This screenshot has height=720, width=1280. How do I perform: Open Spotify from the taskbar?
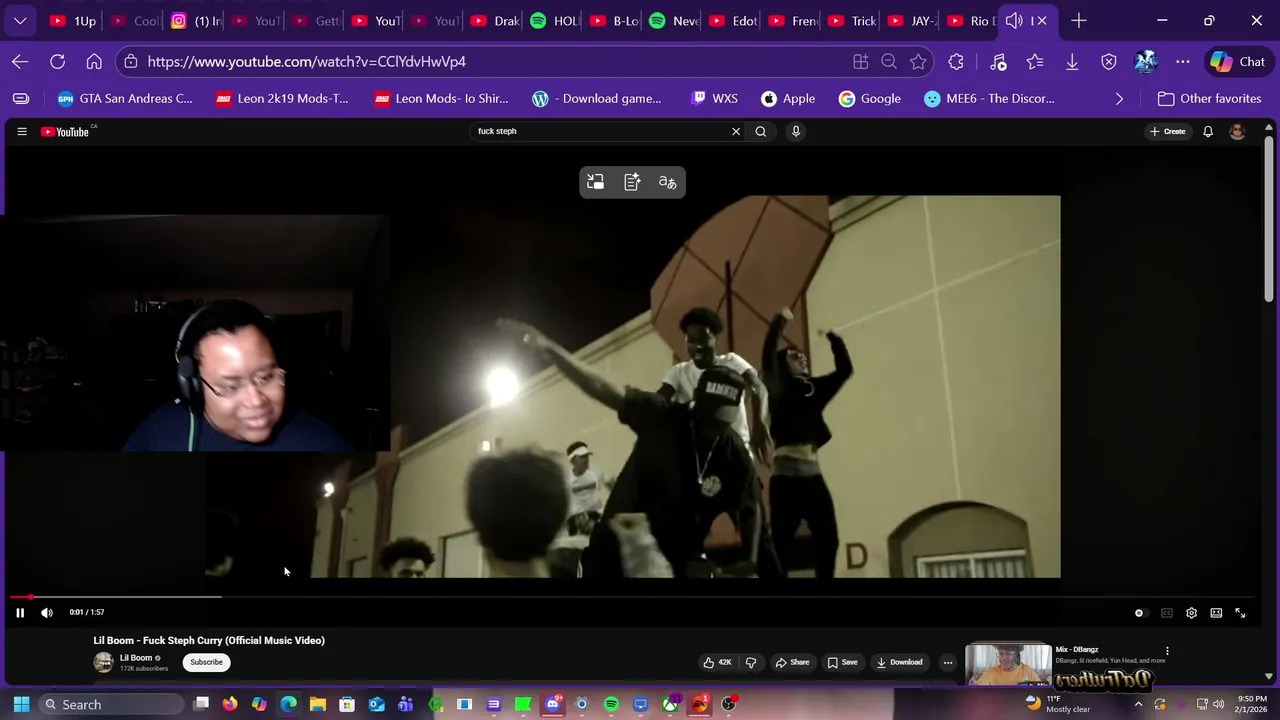tap(611, 705)
